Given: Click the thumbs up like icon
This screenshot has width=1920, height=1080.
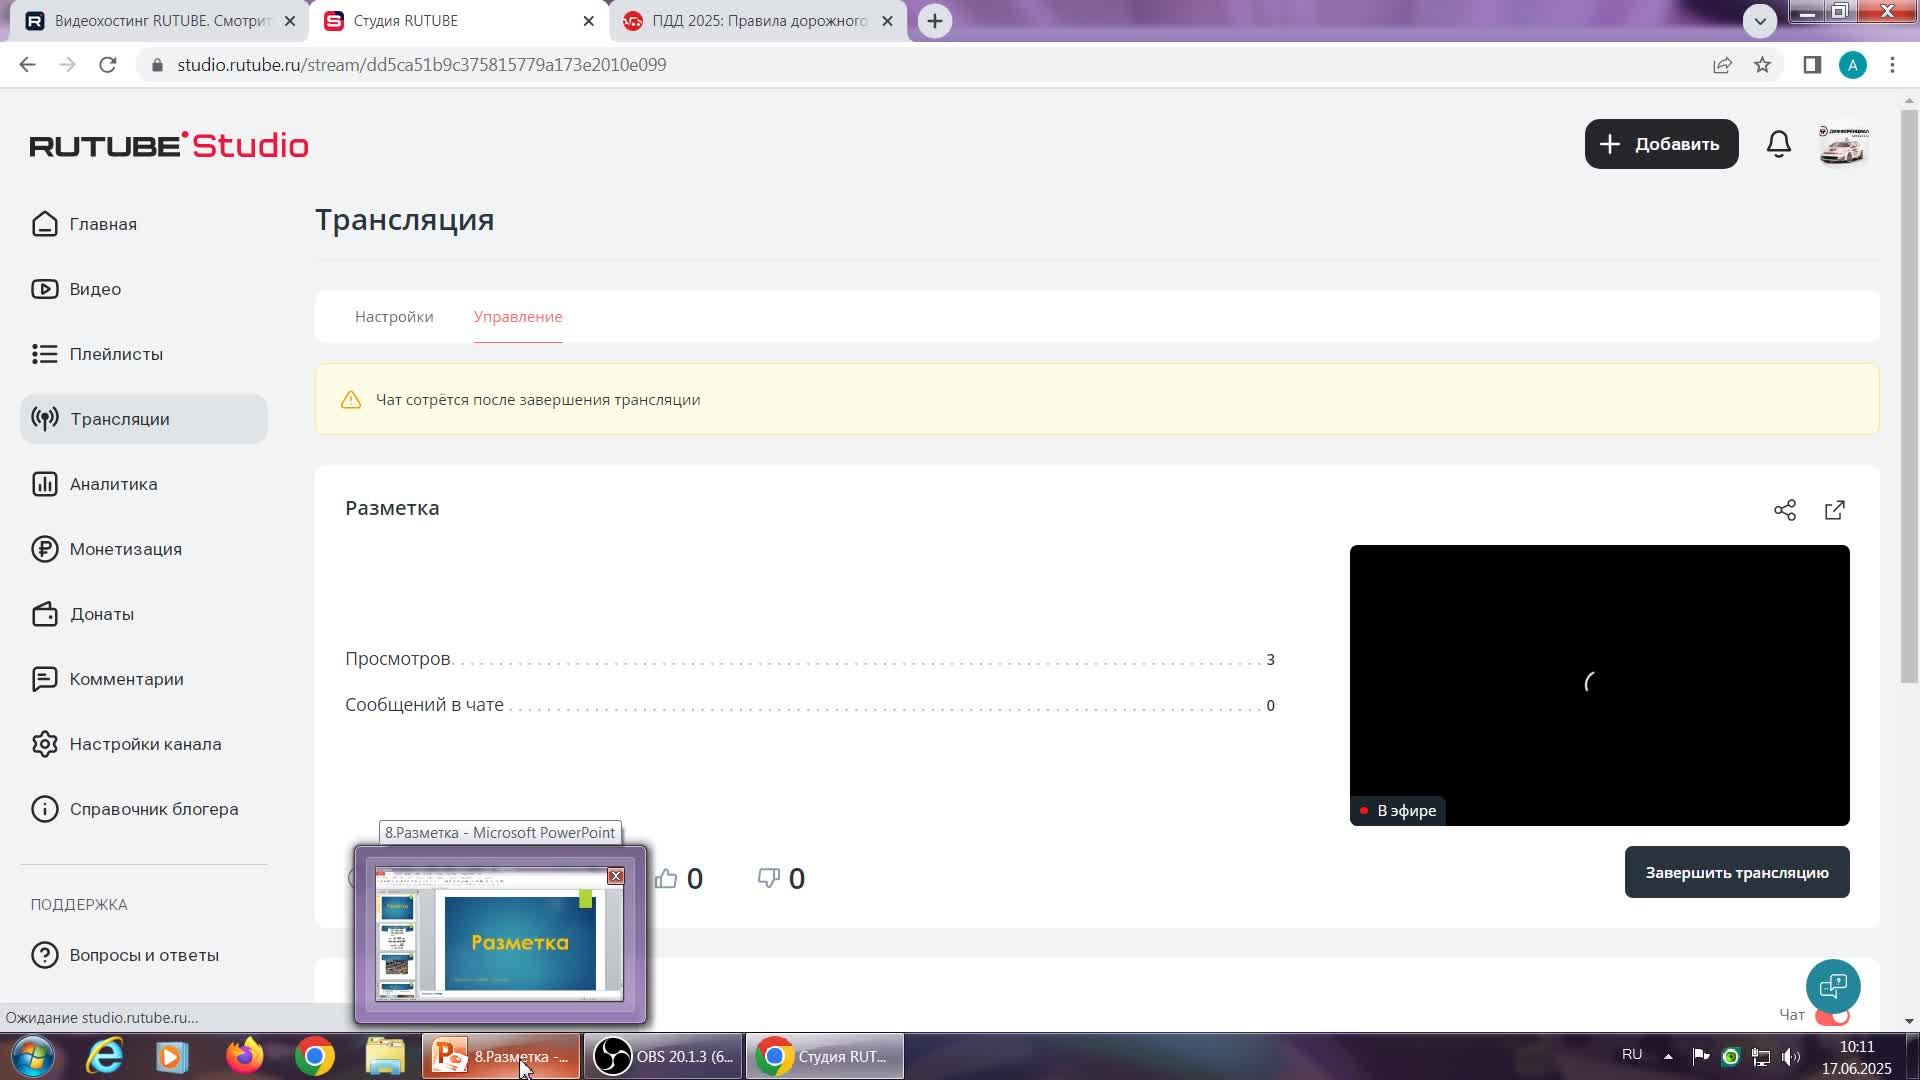Looking at the screenshot, I should [666, 878].
